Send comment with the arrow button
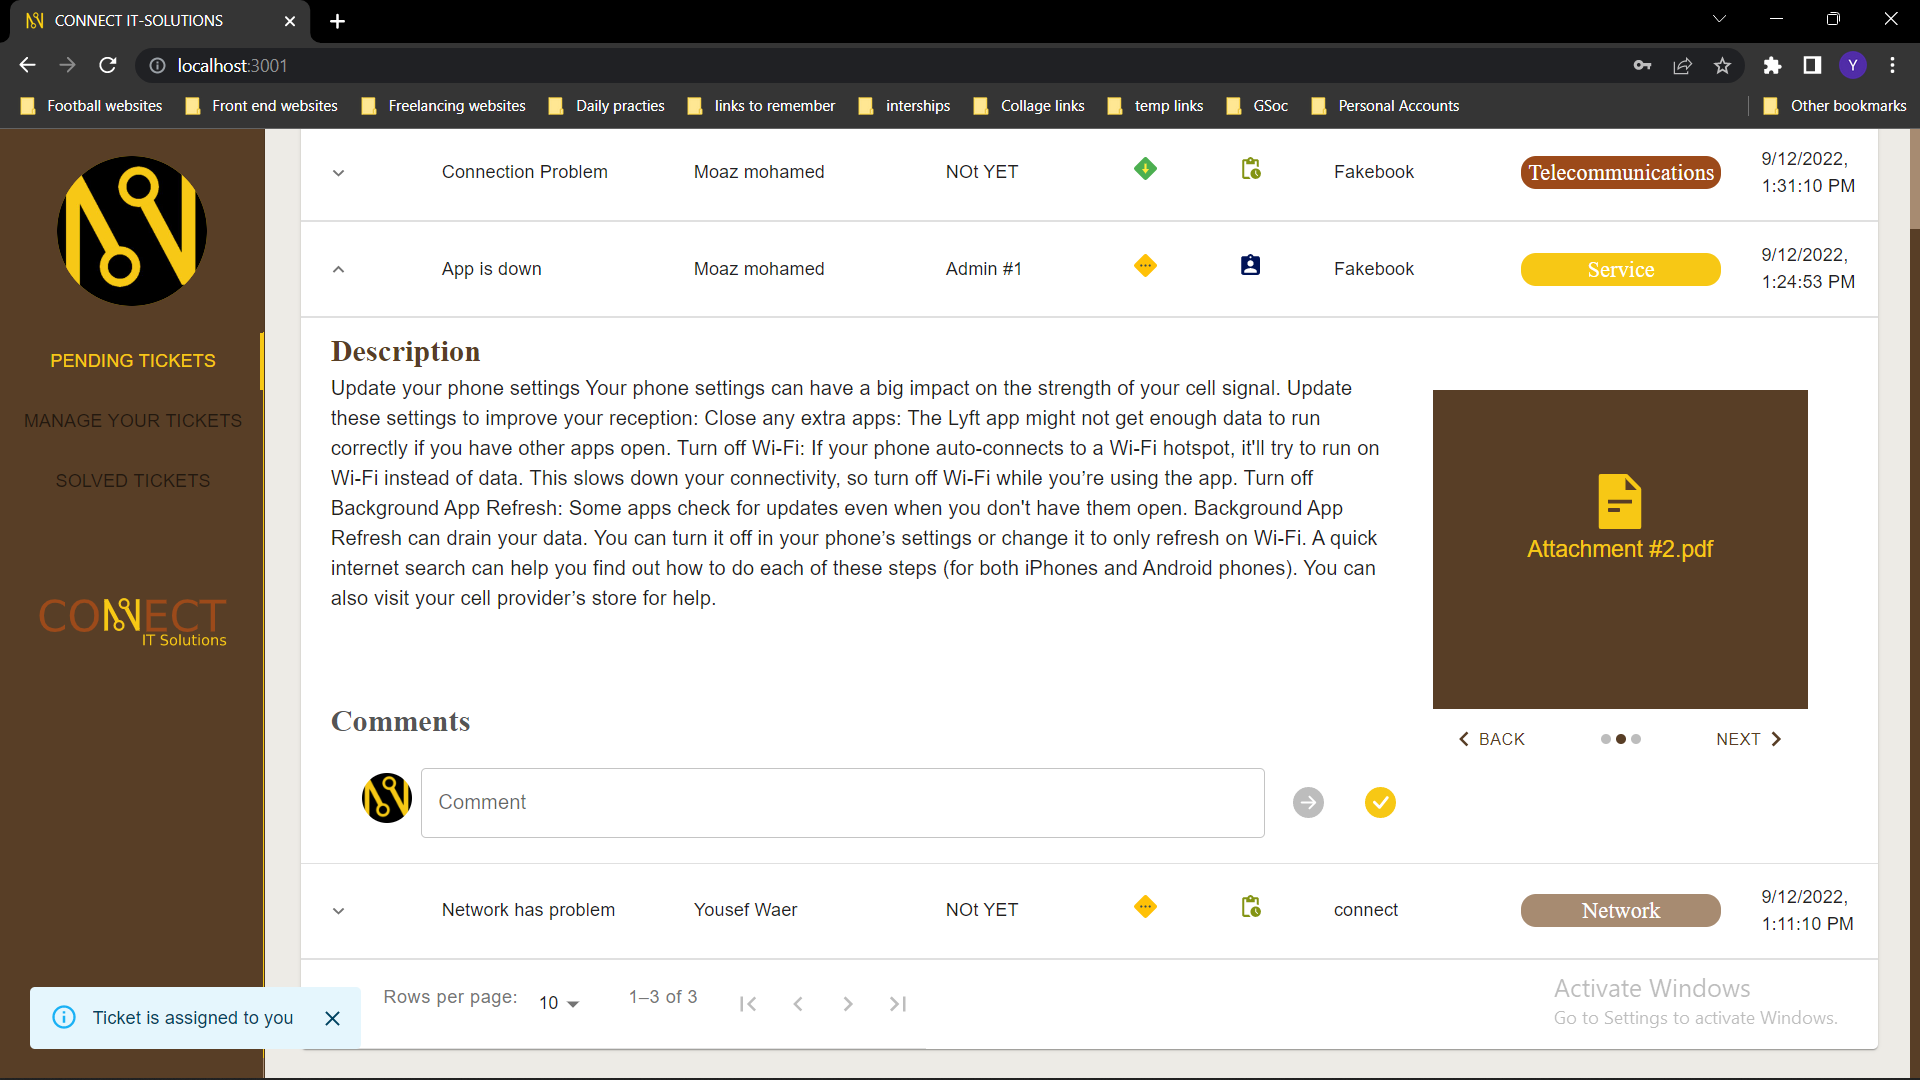Image resolution: width=1920 pixels, height=1080 pixels. click(1308, 802)
